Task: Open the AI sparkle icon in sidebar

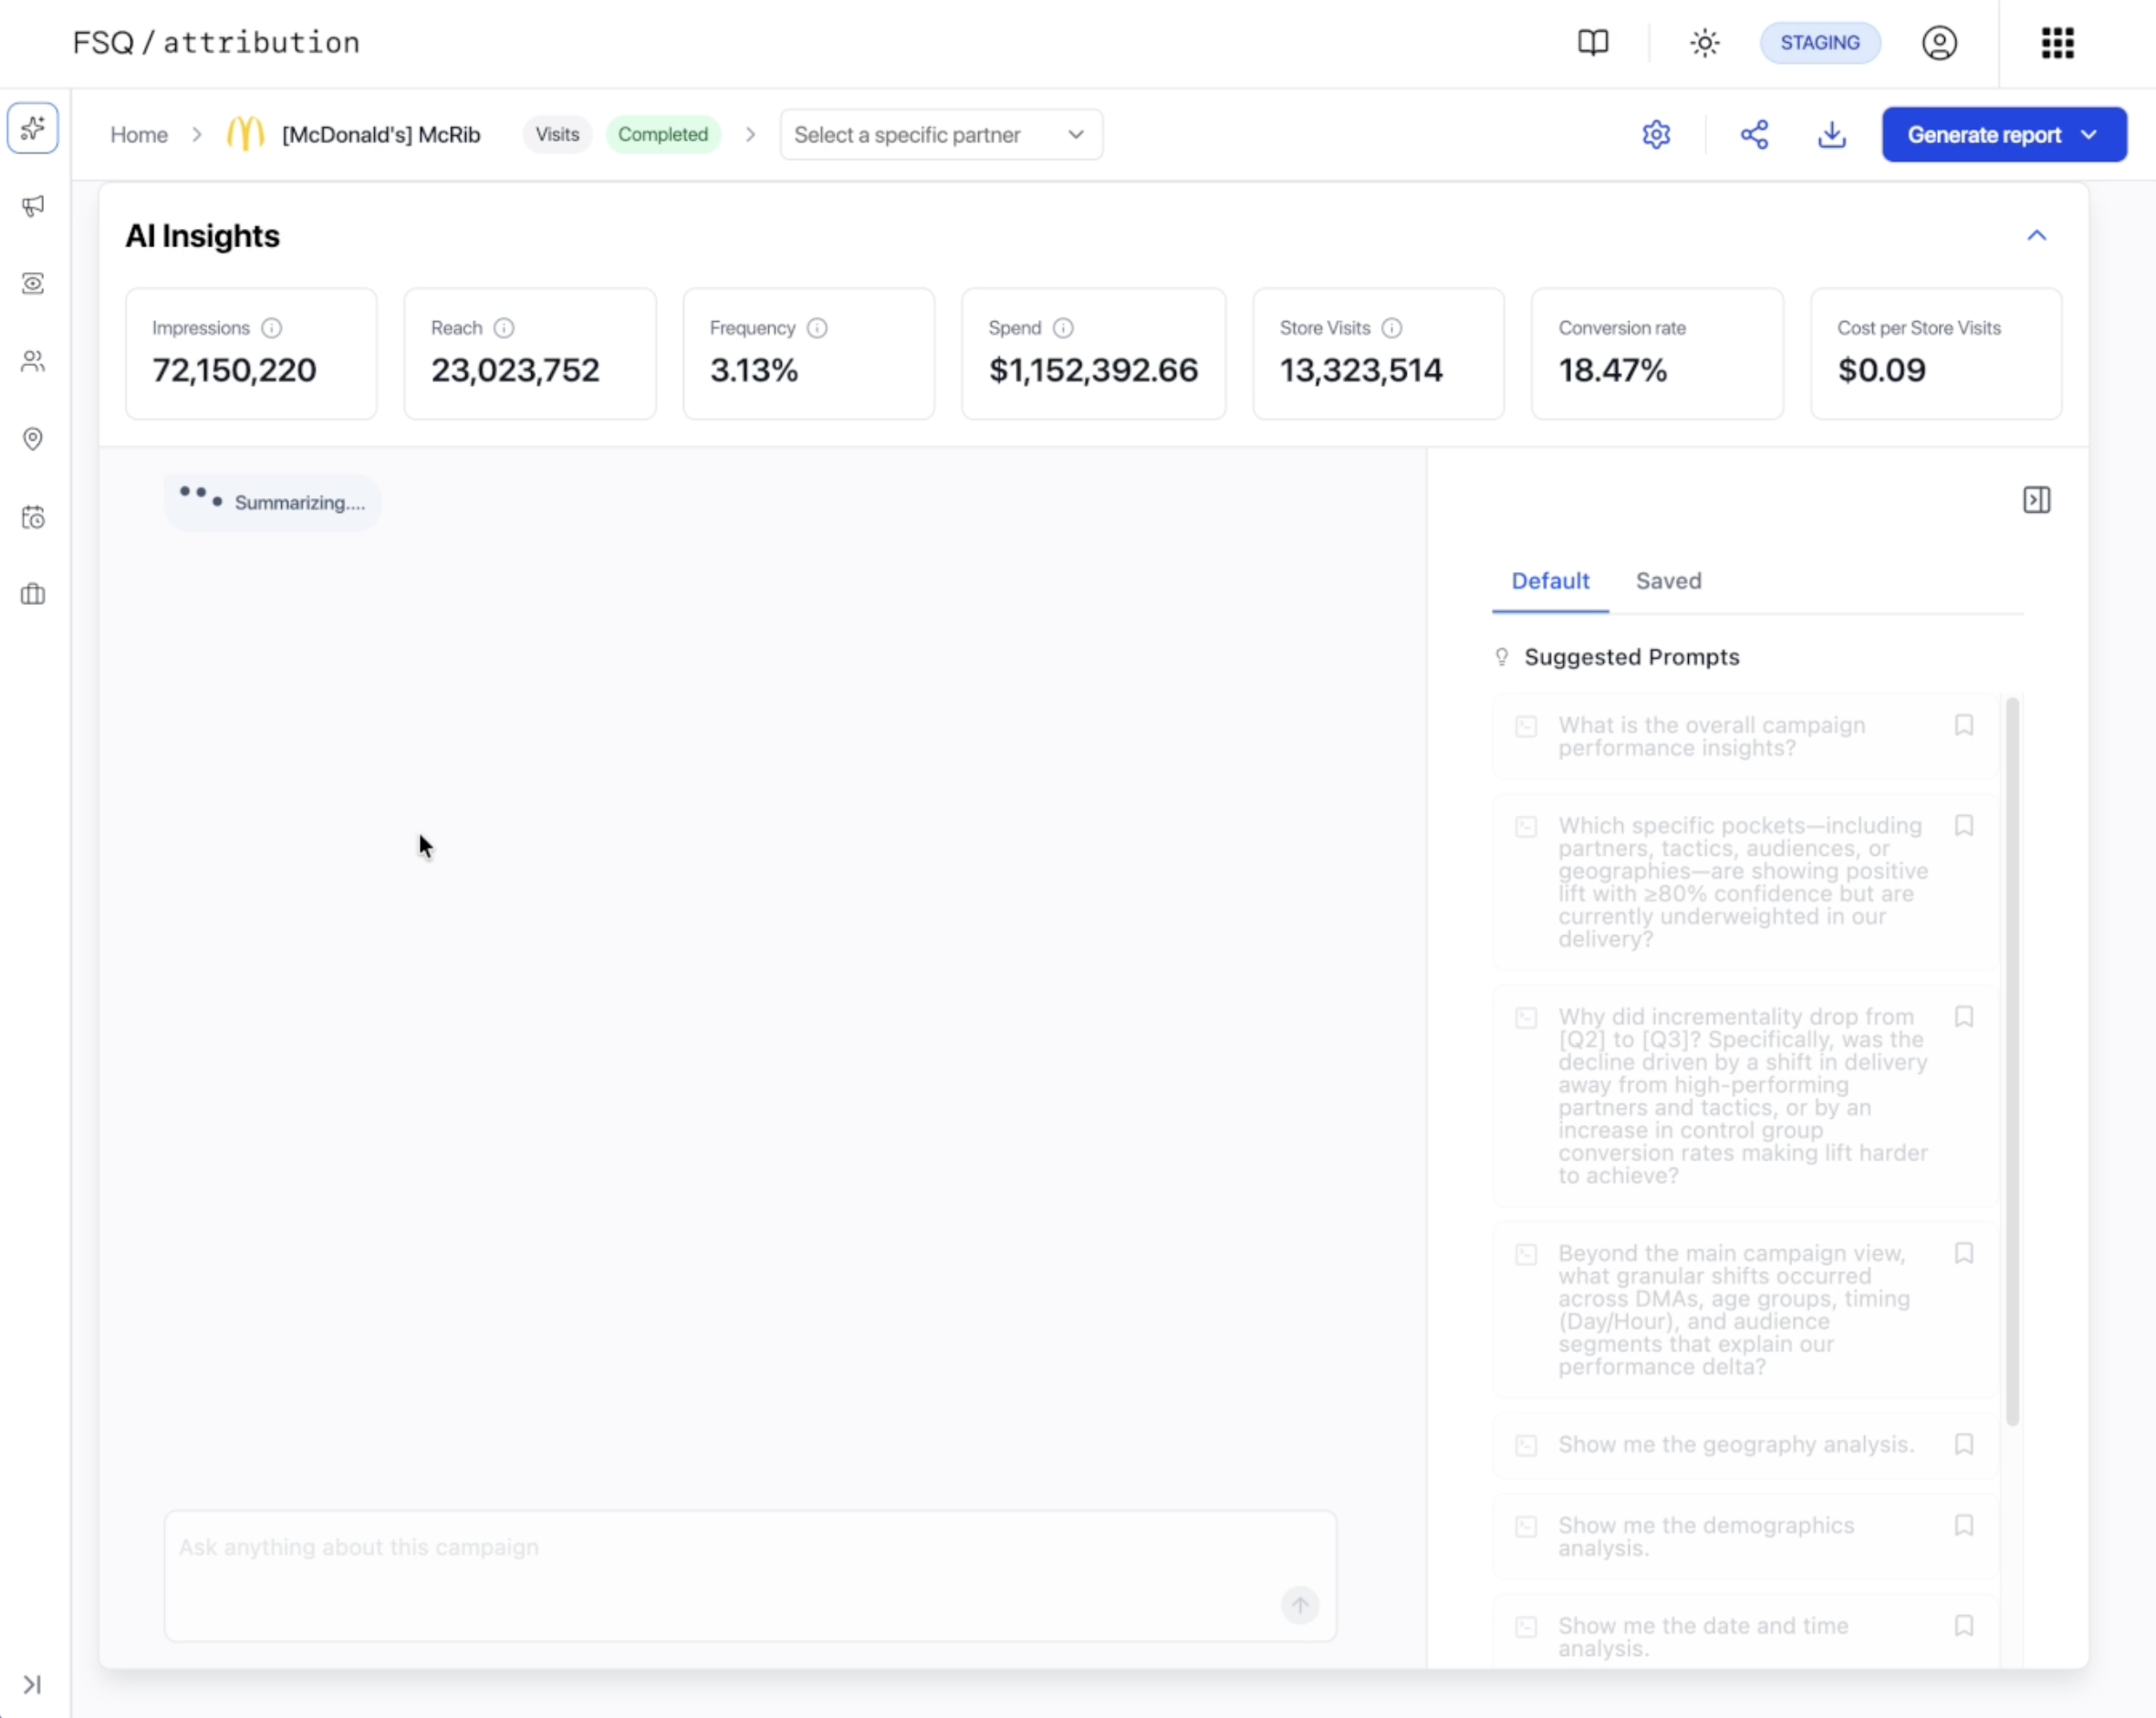Action: (x=33, y=128)
